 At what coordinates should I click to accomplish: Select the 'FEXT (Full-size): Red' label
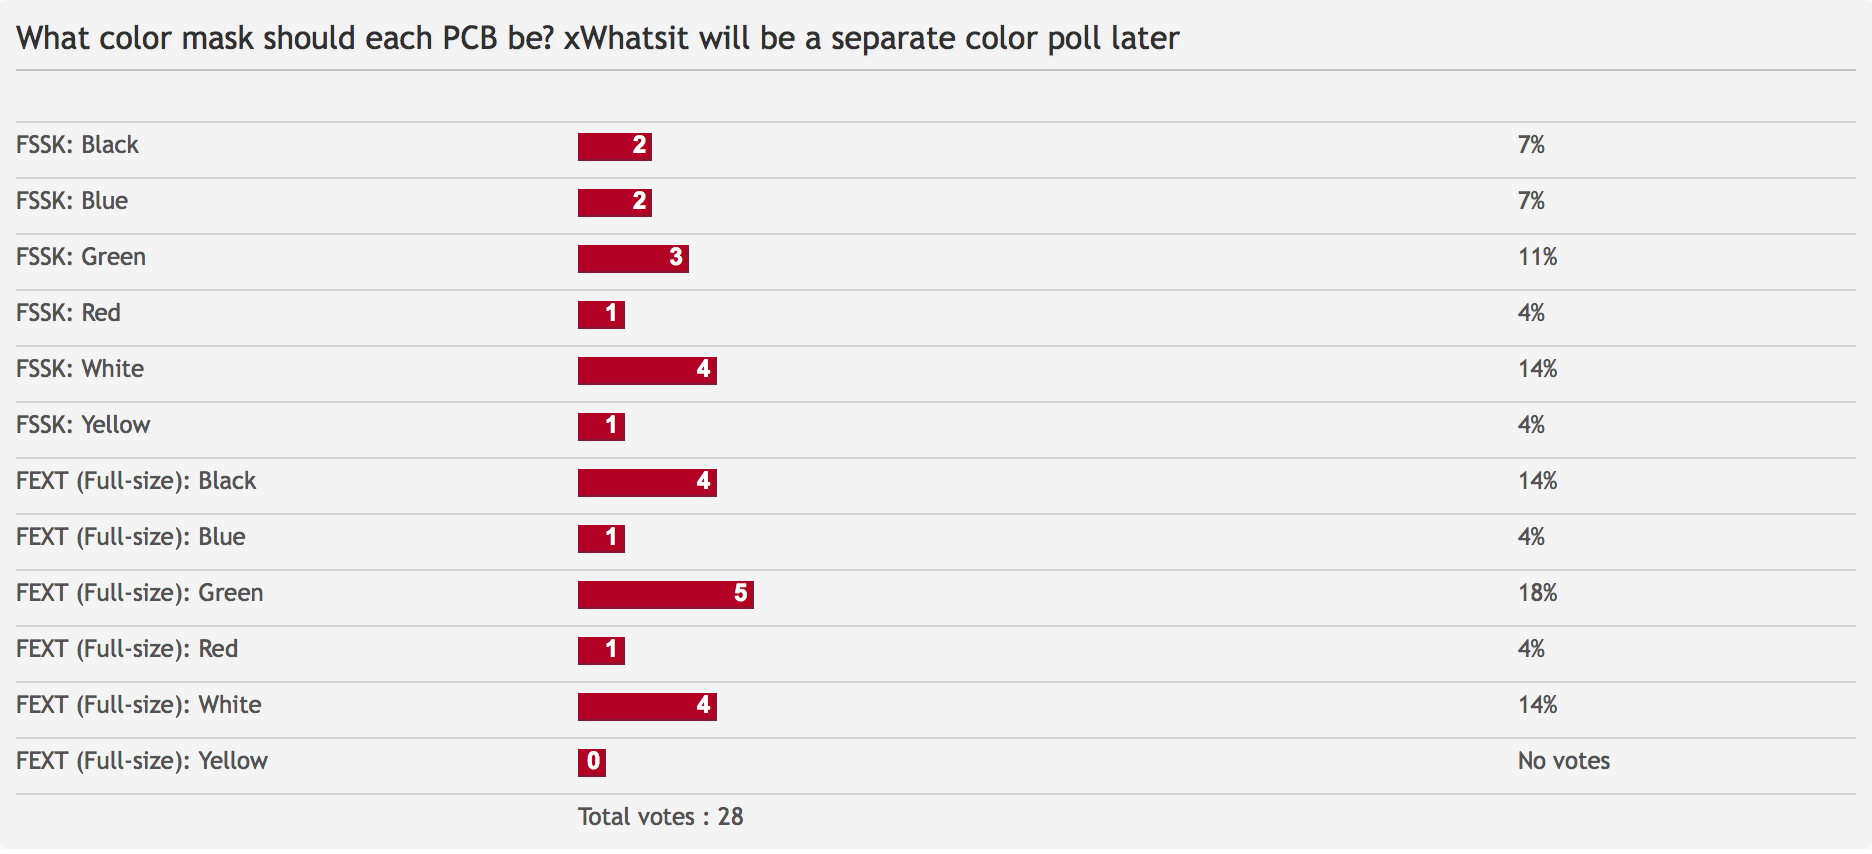coord(127,649)
